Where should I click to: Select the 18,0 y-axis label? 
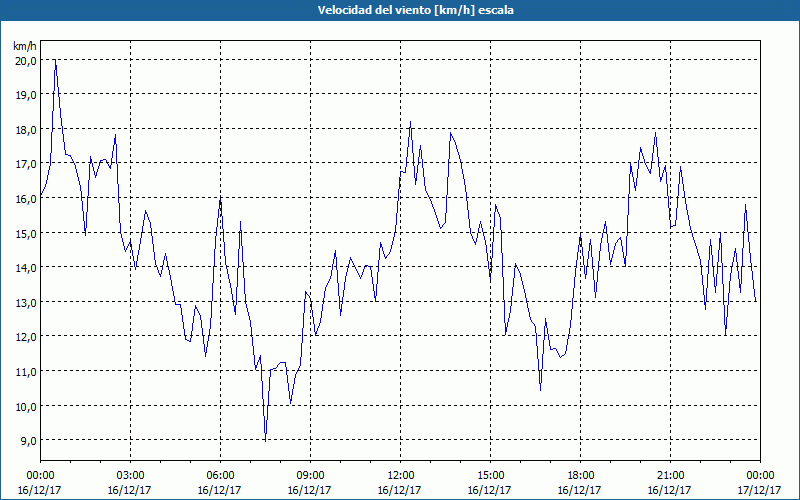26,130
